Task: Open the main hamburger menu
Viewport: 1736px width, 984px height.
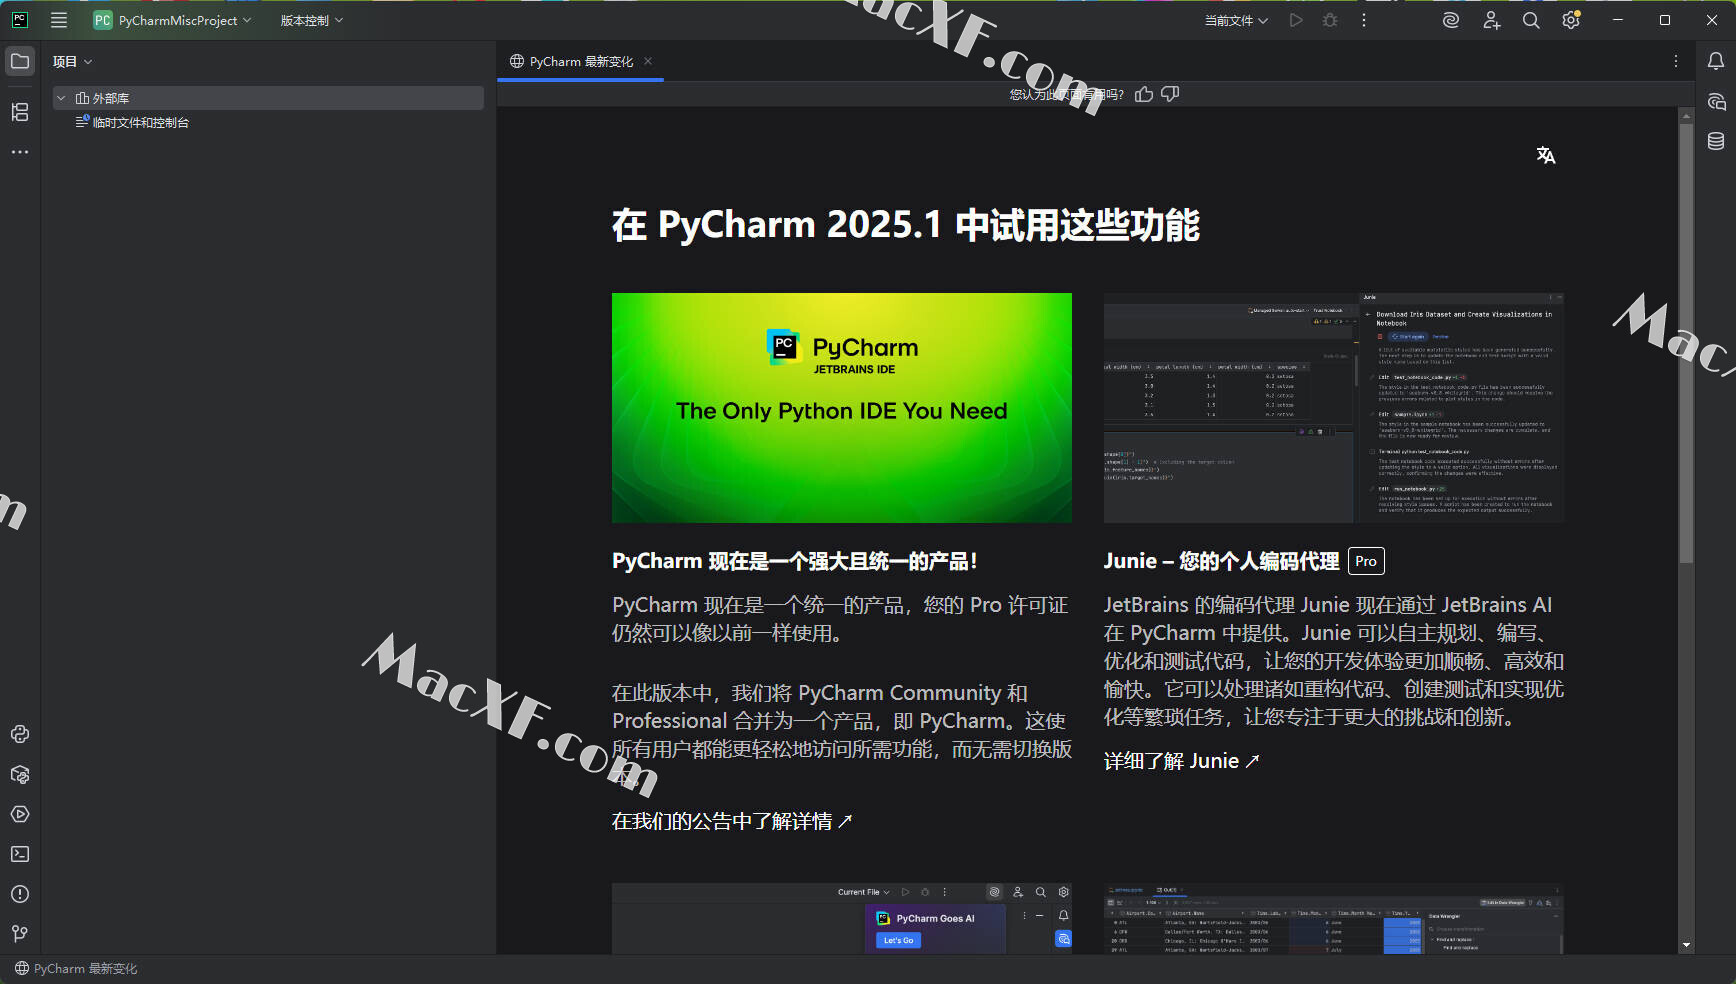Action: 59,20
